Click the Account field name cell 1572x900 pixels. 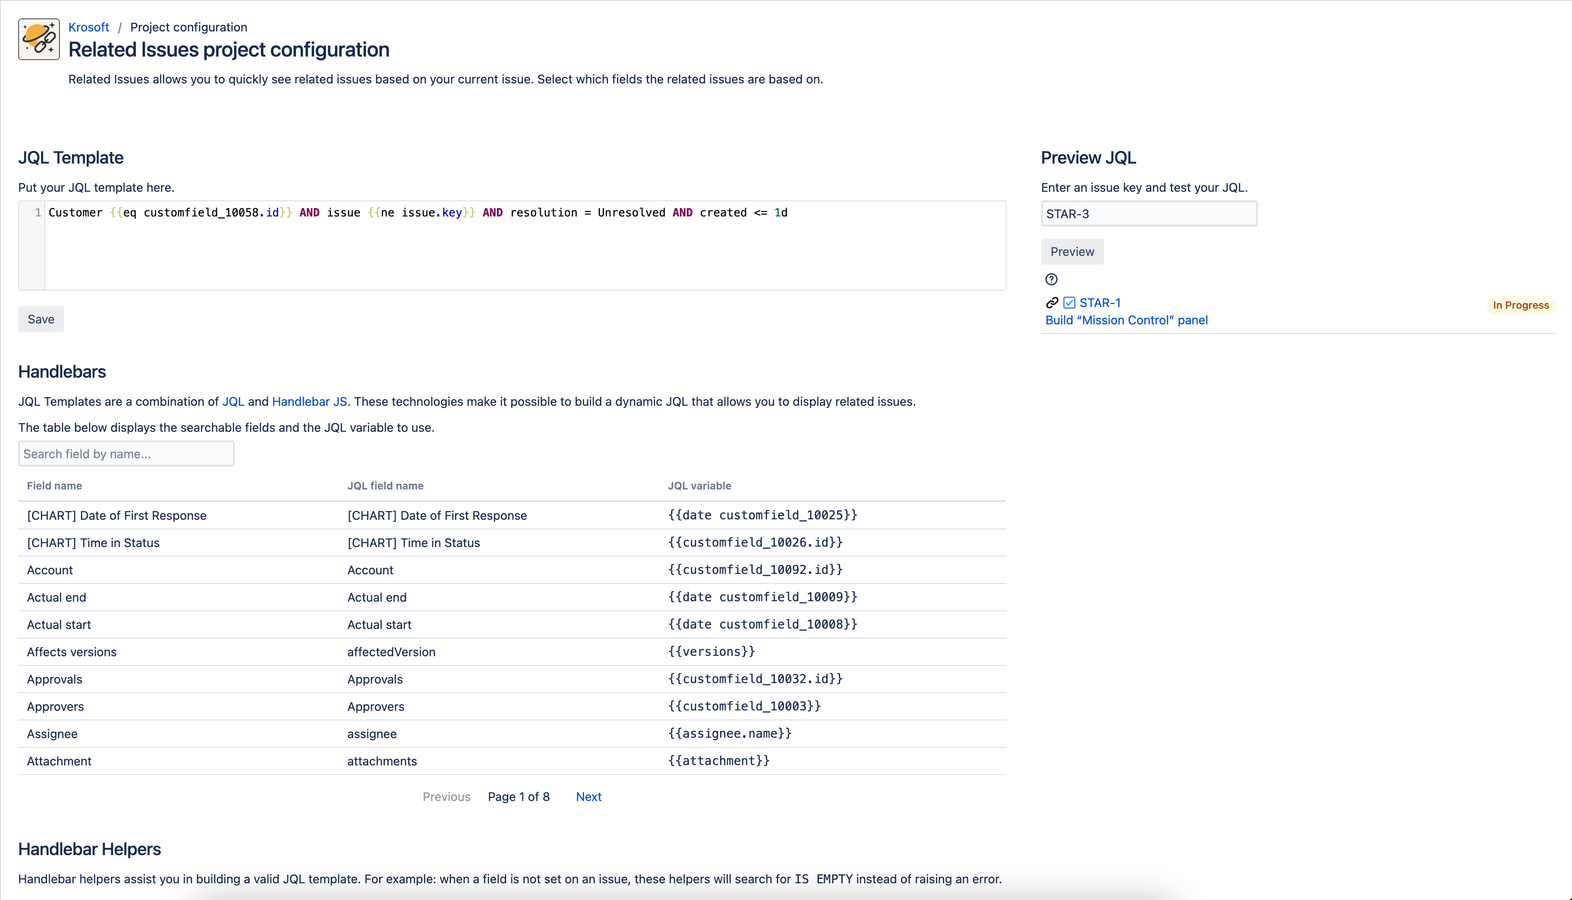[x=50, y=570]
